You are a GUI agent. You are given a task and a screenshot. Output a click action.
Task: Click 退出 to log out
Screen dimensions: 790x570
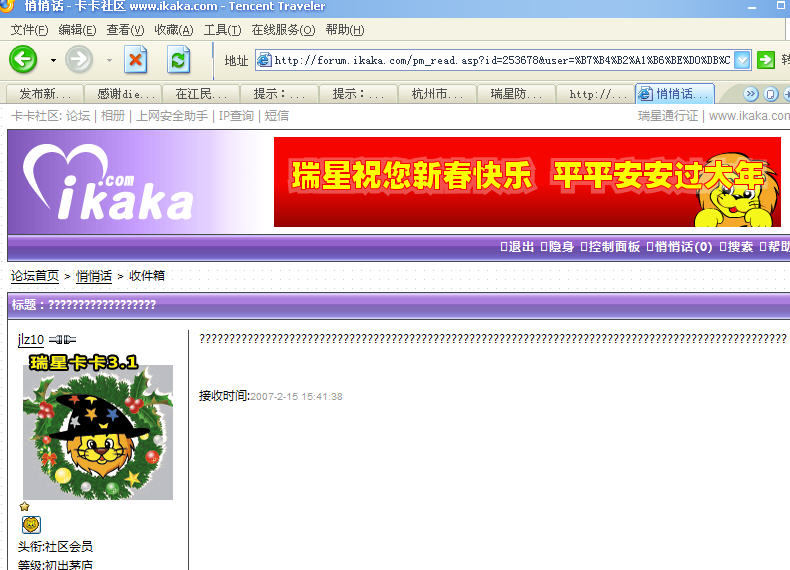pyautogui.click(x=521, y=247)
